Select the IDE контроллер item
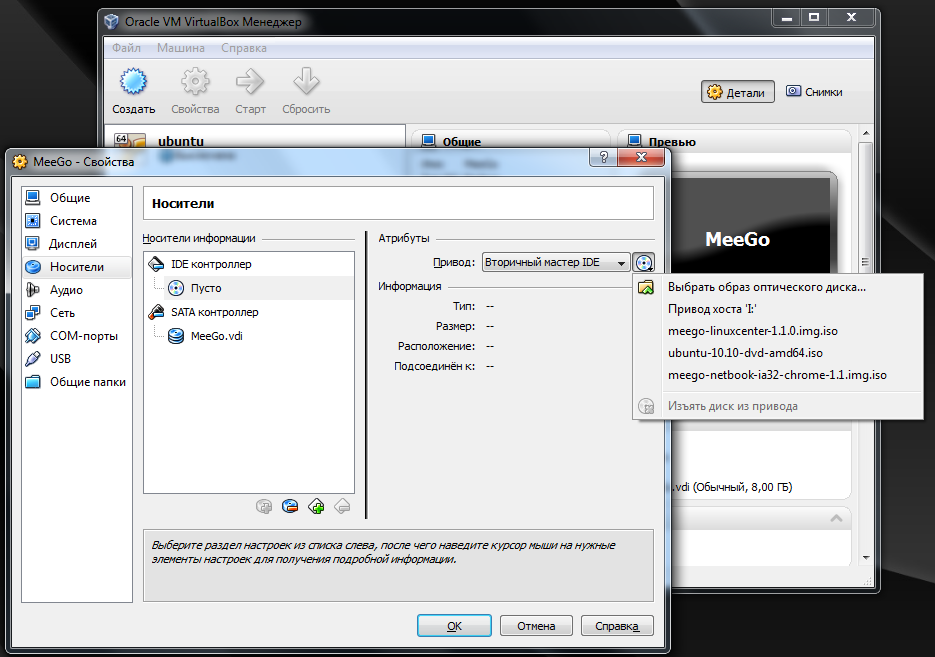 (x=211, y=265)
